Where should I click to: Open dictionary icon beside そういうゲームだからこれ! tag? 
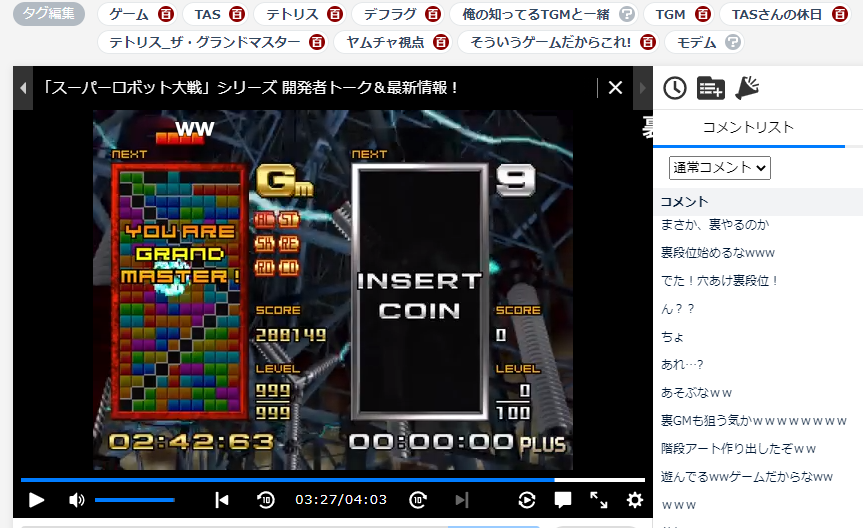648,42
